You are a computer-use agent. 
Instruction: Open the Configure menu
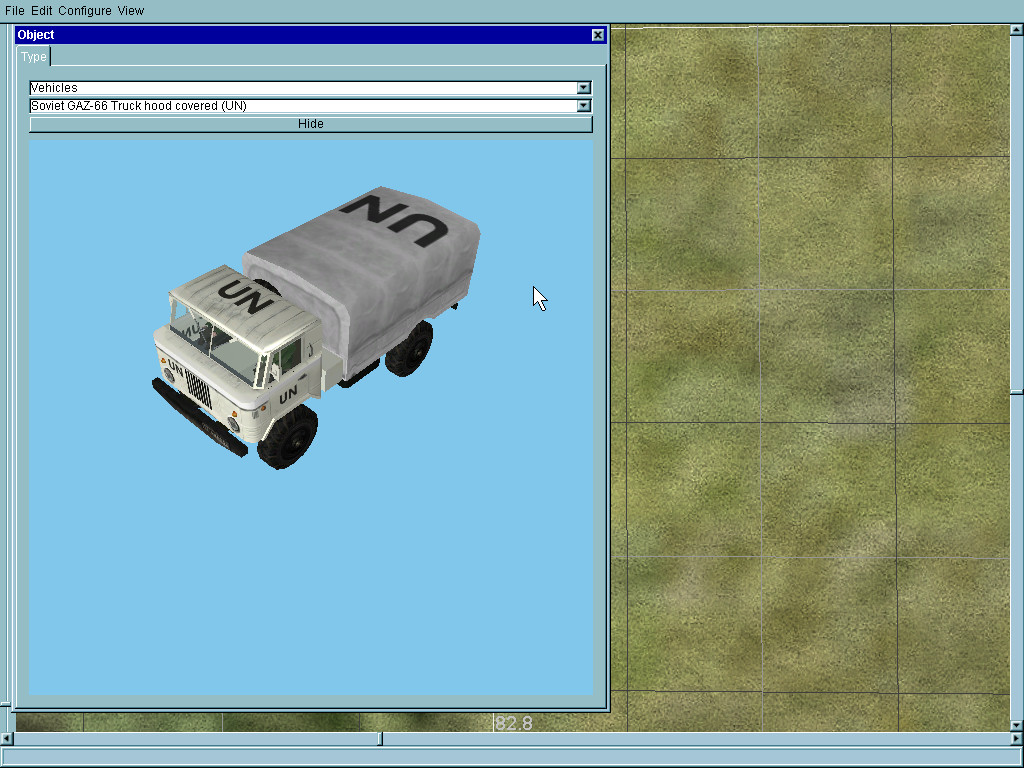(x=84, y=10)
